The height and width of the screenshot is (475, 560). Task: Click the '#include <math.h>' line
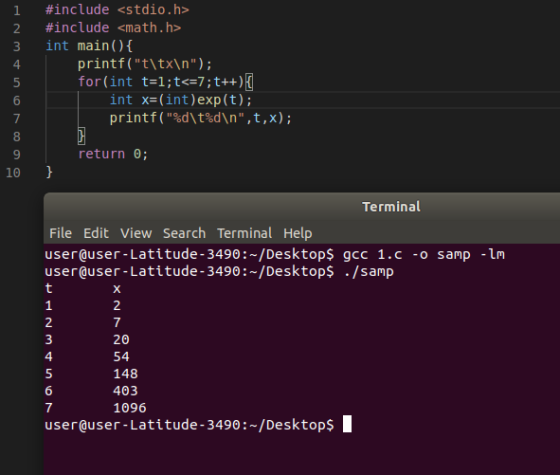(x=113, y=28)
